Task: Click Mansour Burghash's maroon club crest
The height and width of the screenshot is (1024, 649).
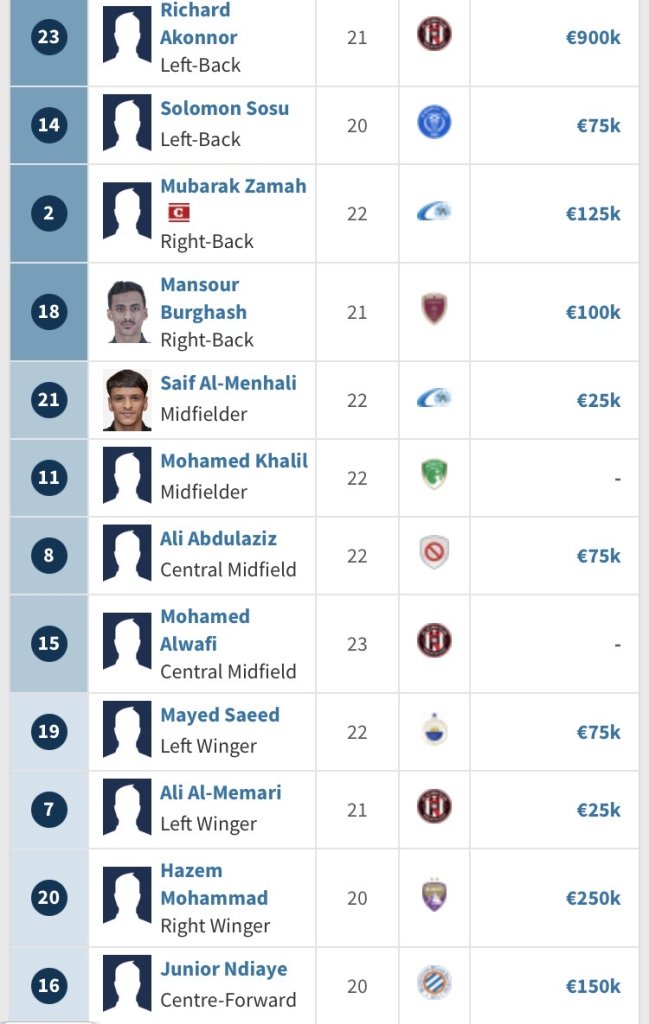Action: 434,310
